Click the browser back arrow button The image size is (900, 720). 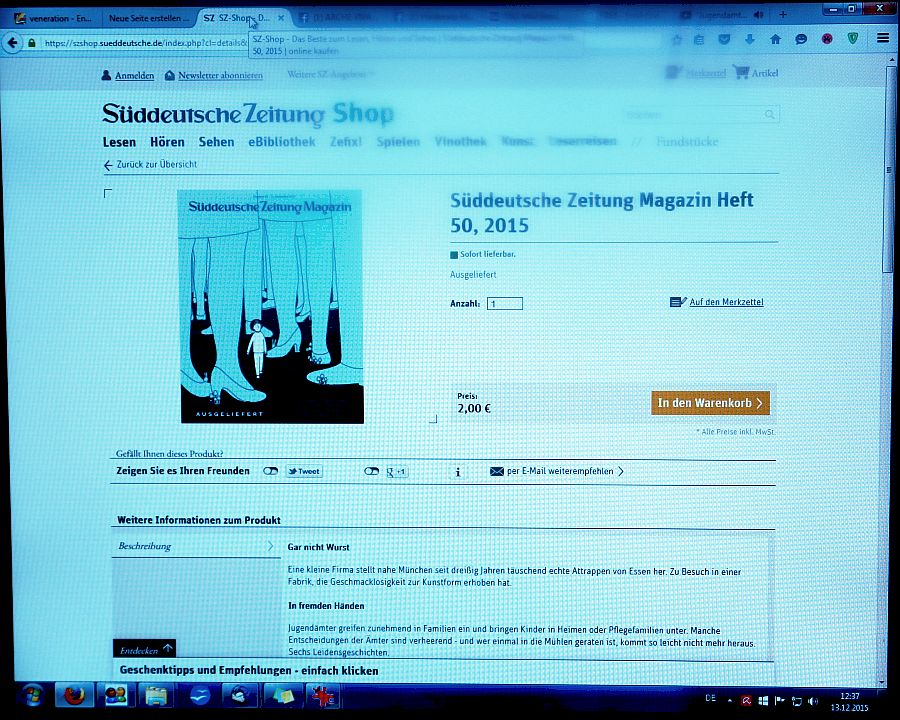point(13,43)
